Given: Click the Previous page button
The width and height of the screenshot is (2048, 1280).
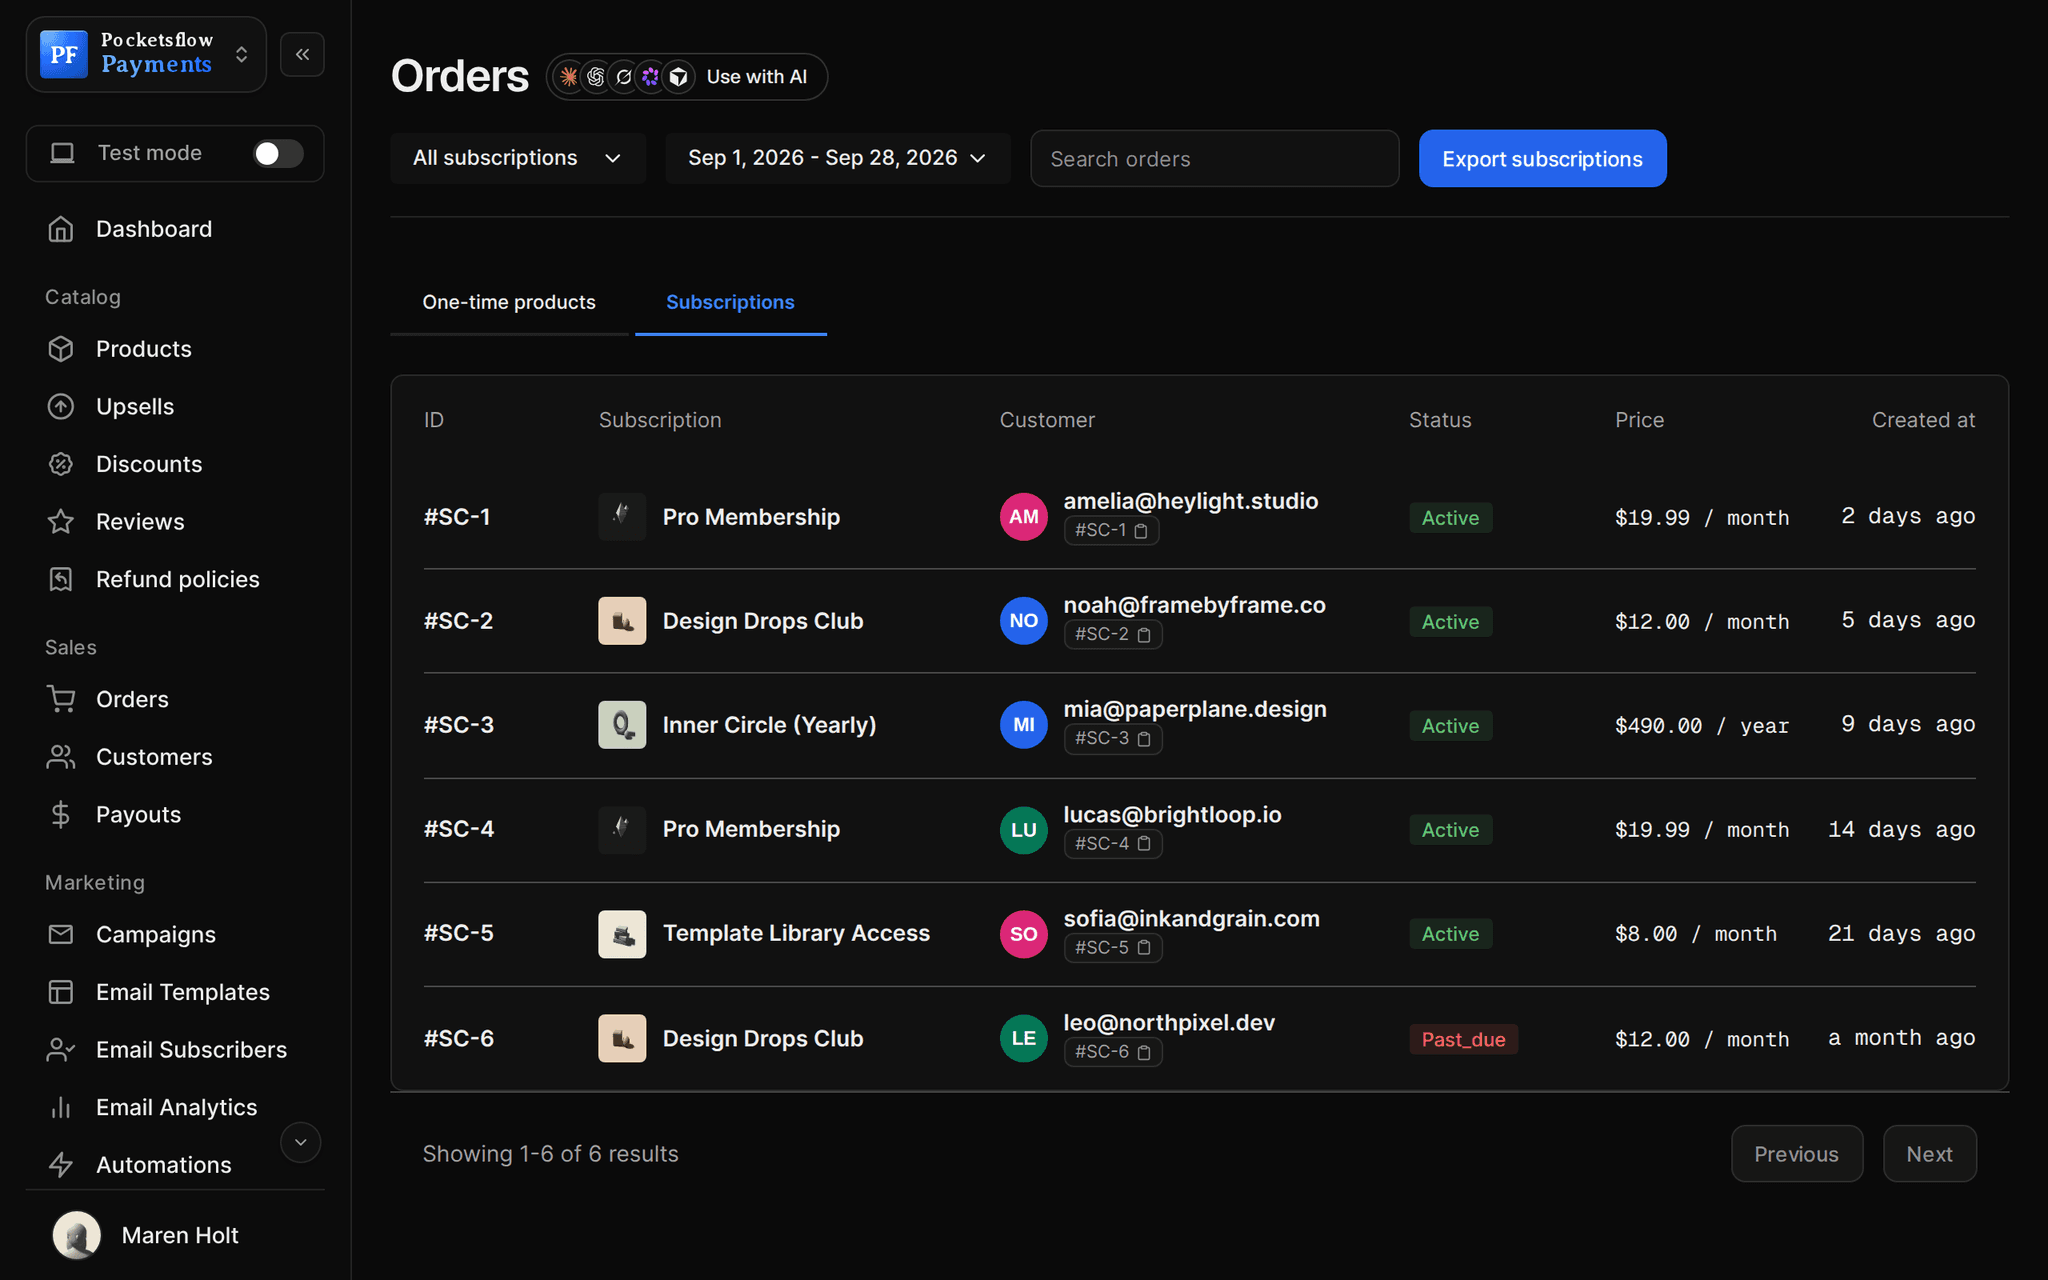Looking at the screenshot, I should pyautogui.click(x=1796, y=1154).
